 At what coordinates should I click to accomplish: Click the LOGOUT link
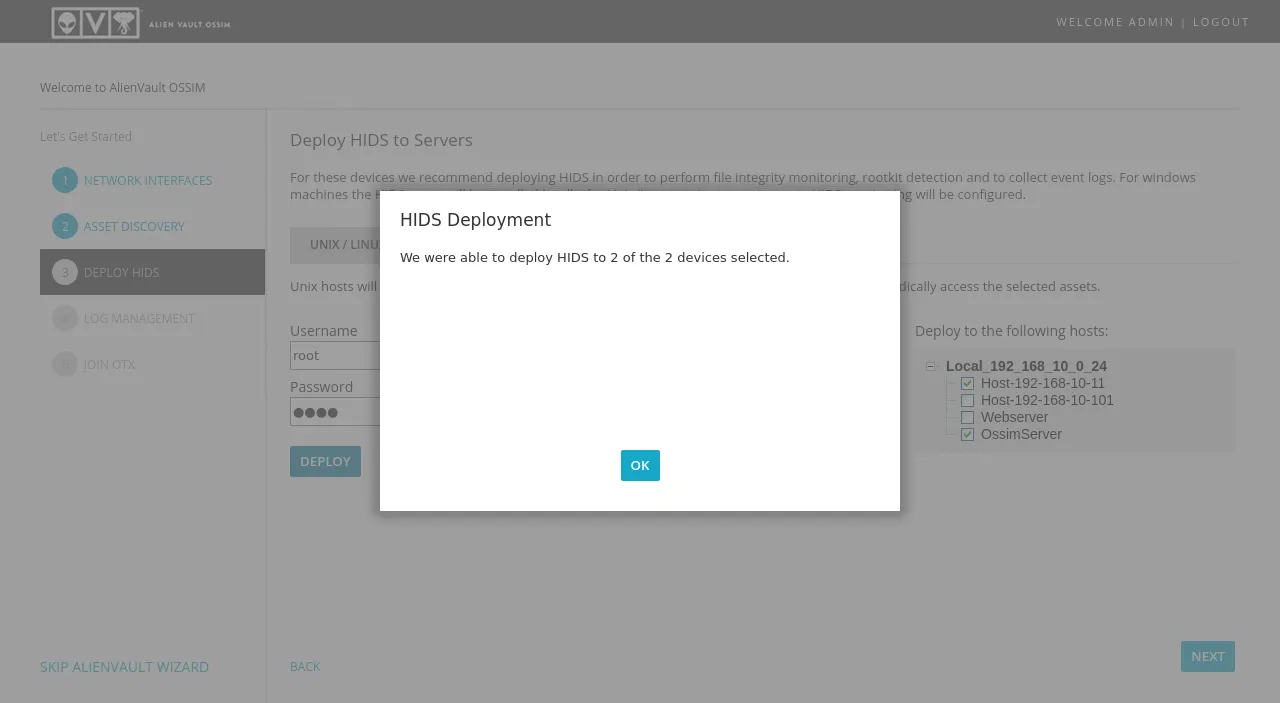coord(1220,22)
